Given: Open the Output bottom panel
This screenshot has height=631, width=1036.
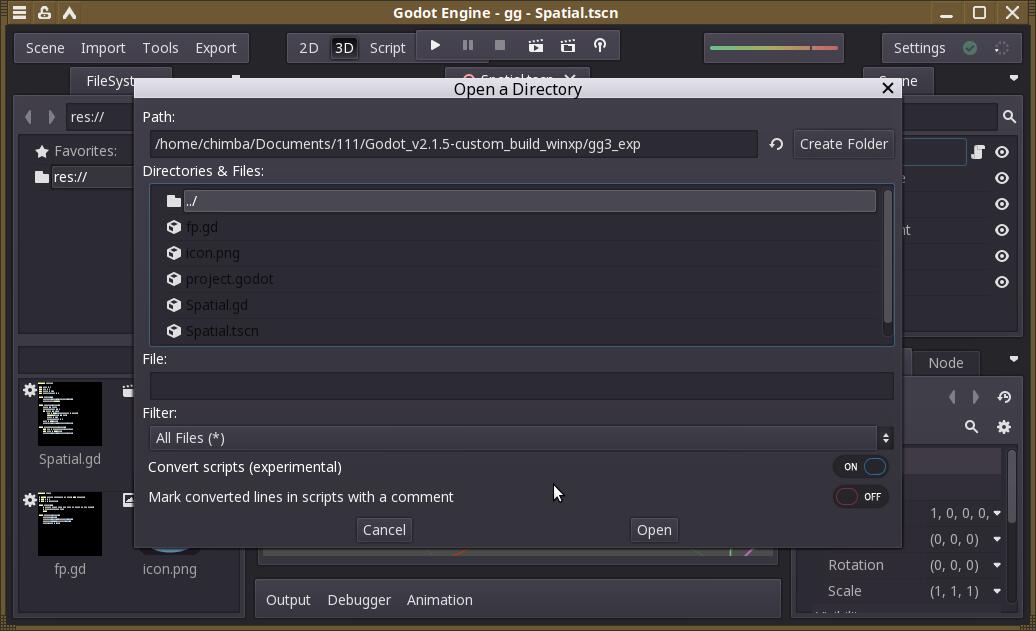Looking at the screenshot, I should point(288,600).
